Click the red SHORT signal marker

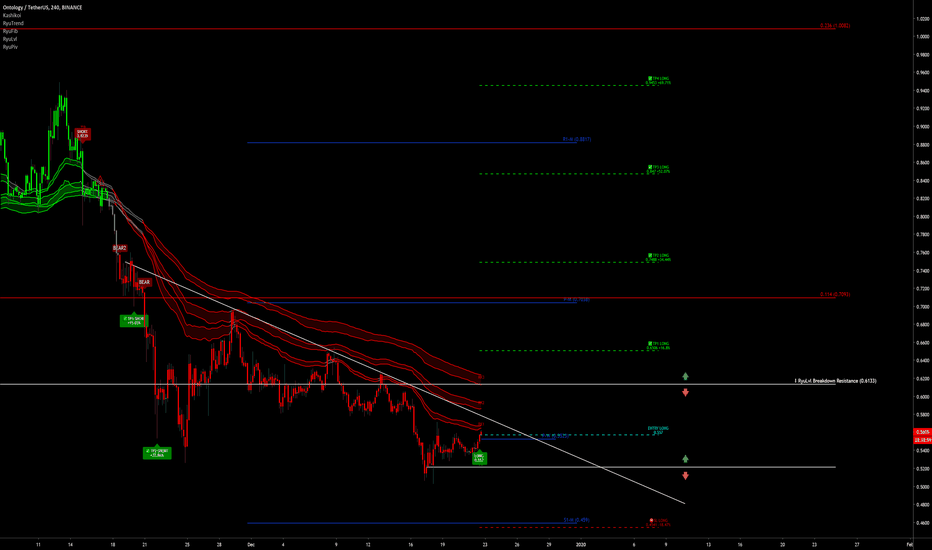pyautogui.click(x=82, y=133)
